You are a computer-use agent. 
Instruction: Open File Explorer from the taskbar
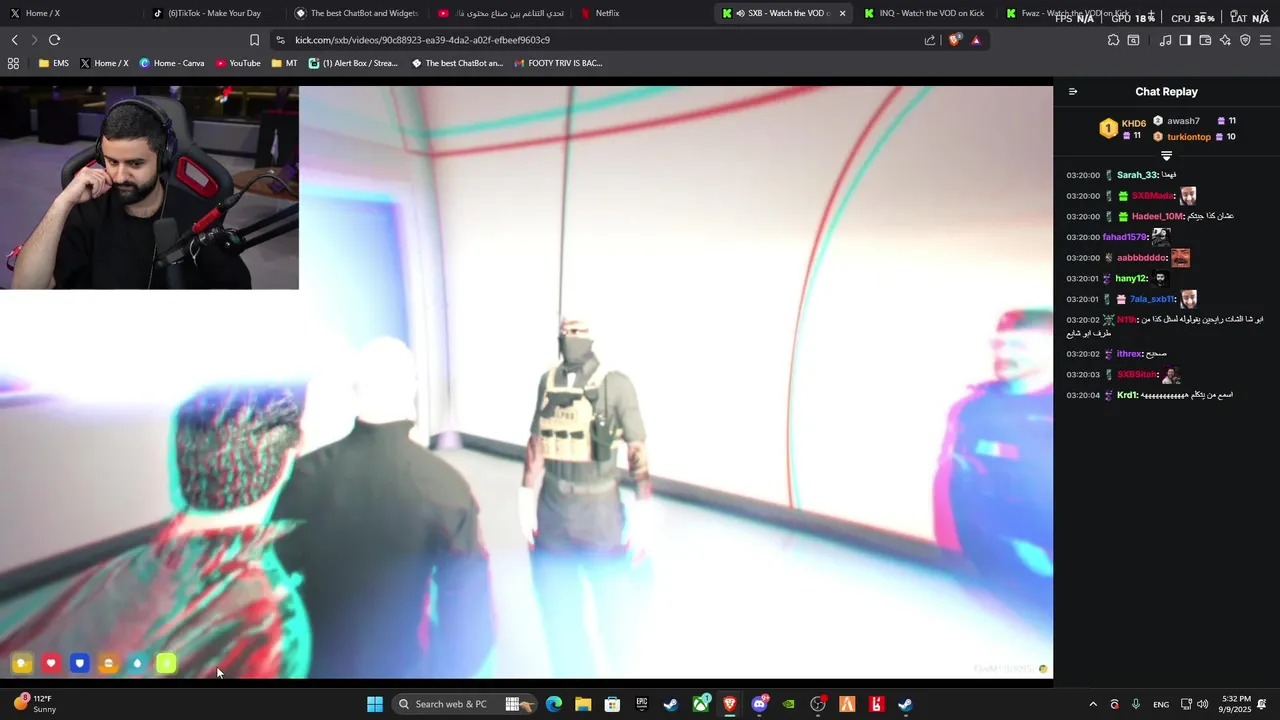[x=583, y=704]
